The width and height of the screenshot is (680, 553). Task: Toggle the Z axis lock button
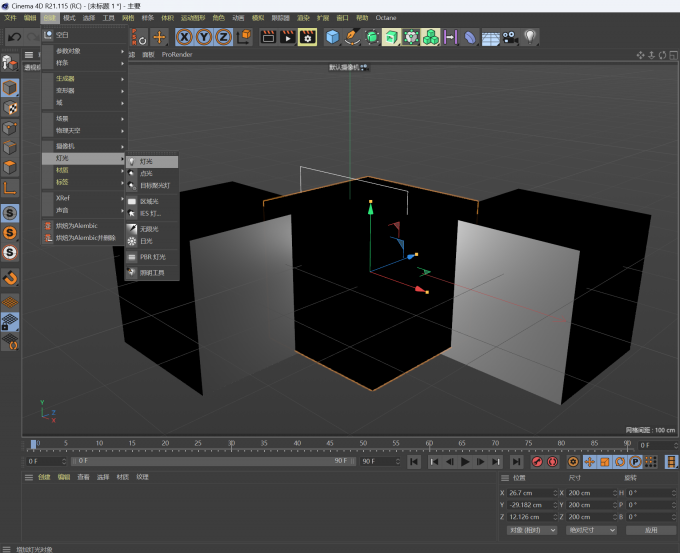pos(224,37)
